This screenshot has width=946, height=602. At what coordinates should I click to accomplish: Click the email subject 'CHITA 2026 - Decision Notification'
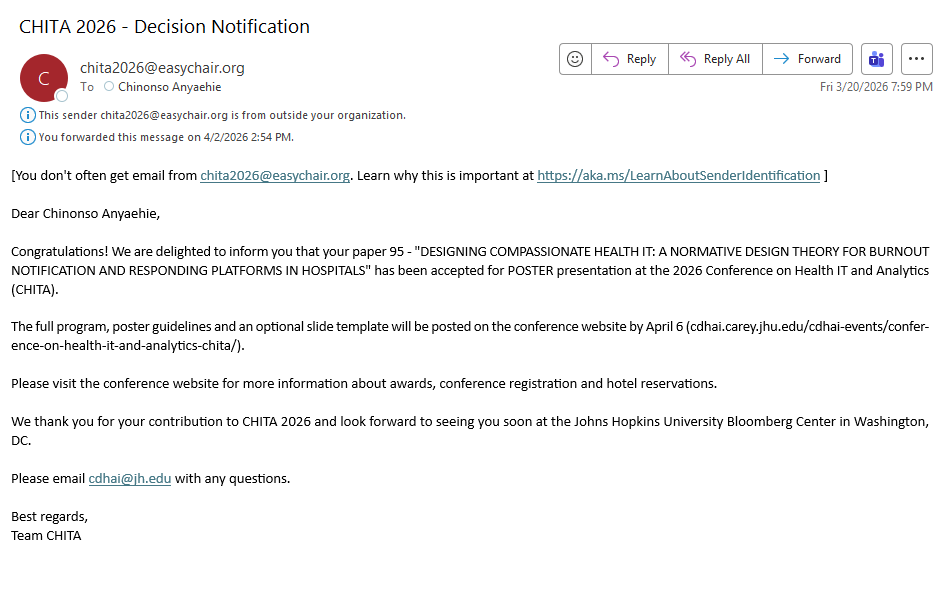coord(165,27)
